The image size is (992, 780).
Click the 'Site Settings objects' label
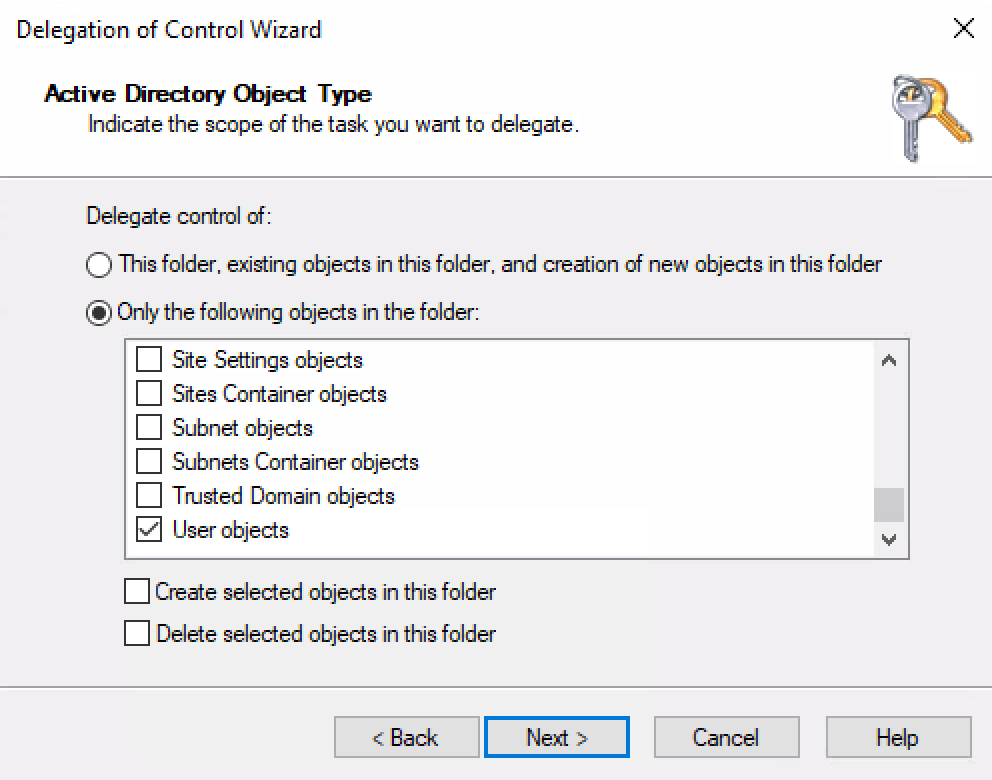coord(268,360)
